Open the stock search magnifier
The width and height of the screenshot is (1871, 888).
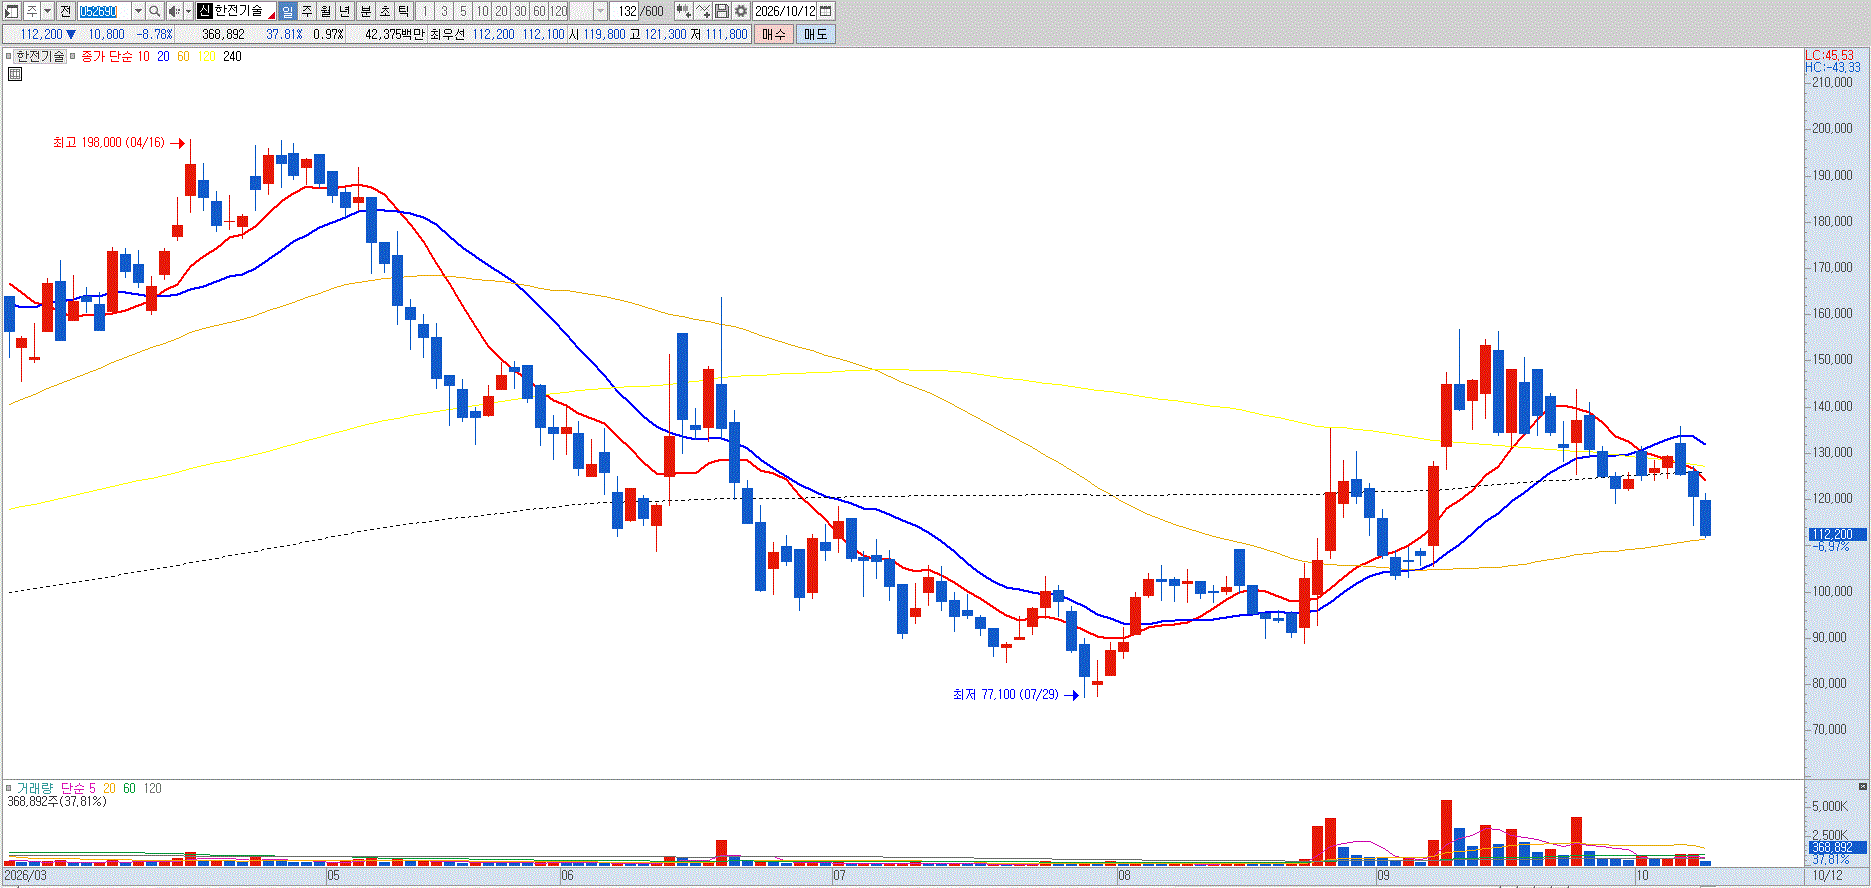click(155, 11)
